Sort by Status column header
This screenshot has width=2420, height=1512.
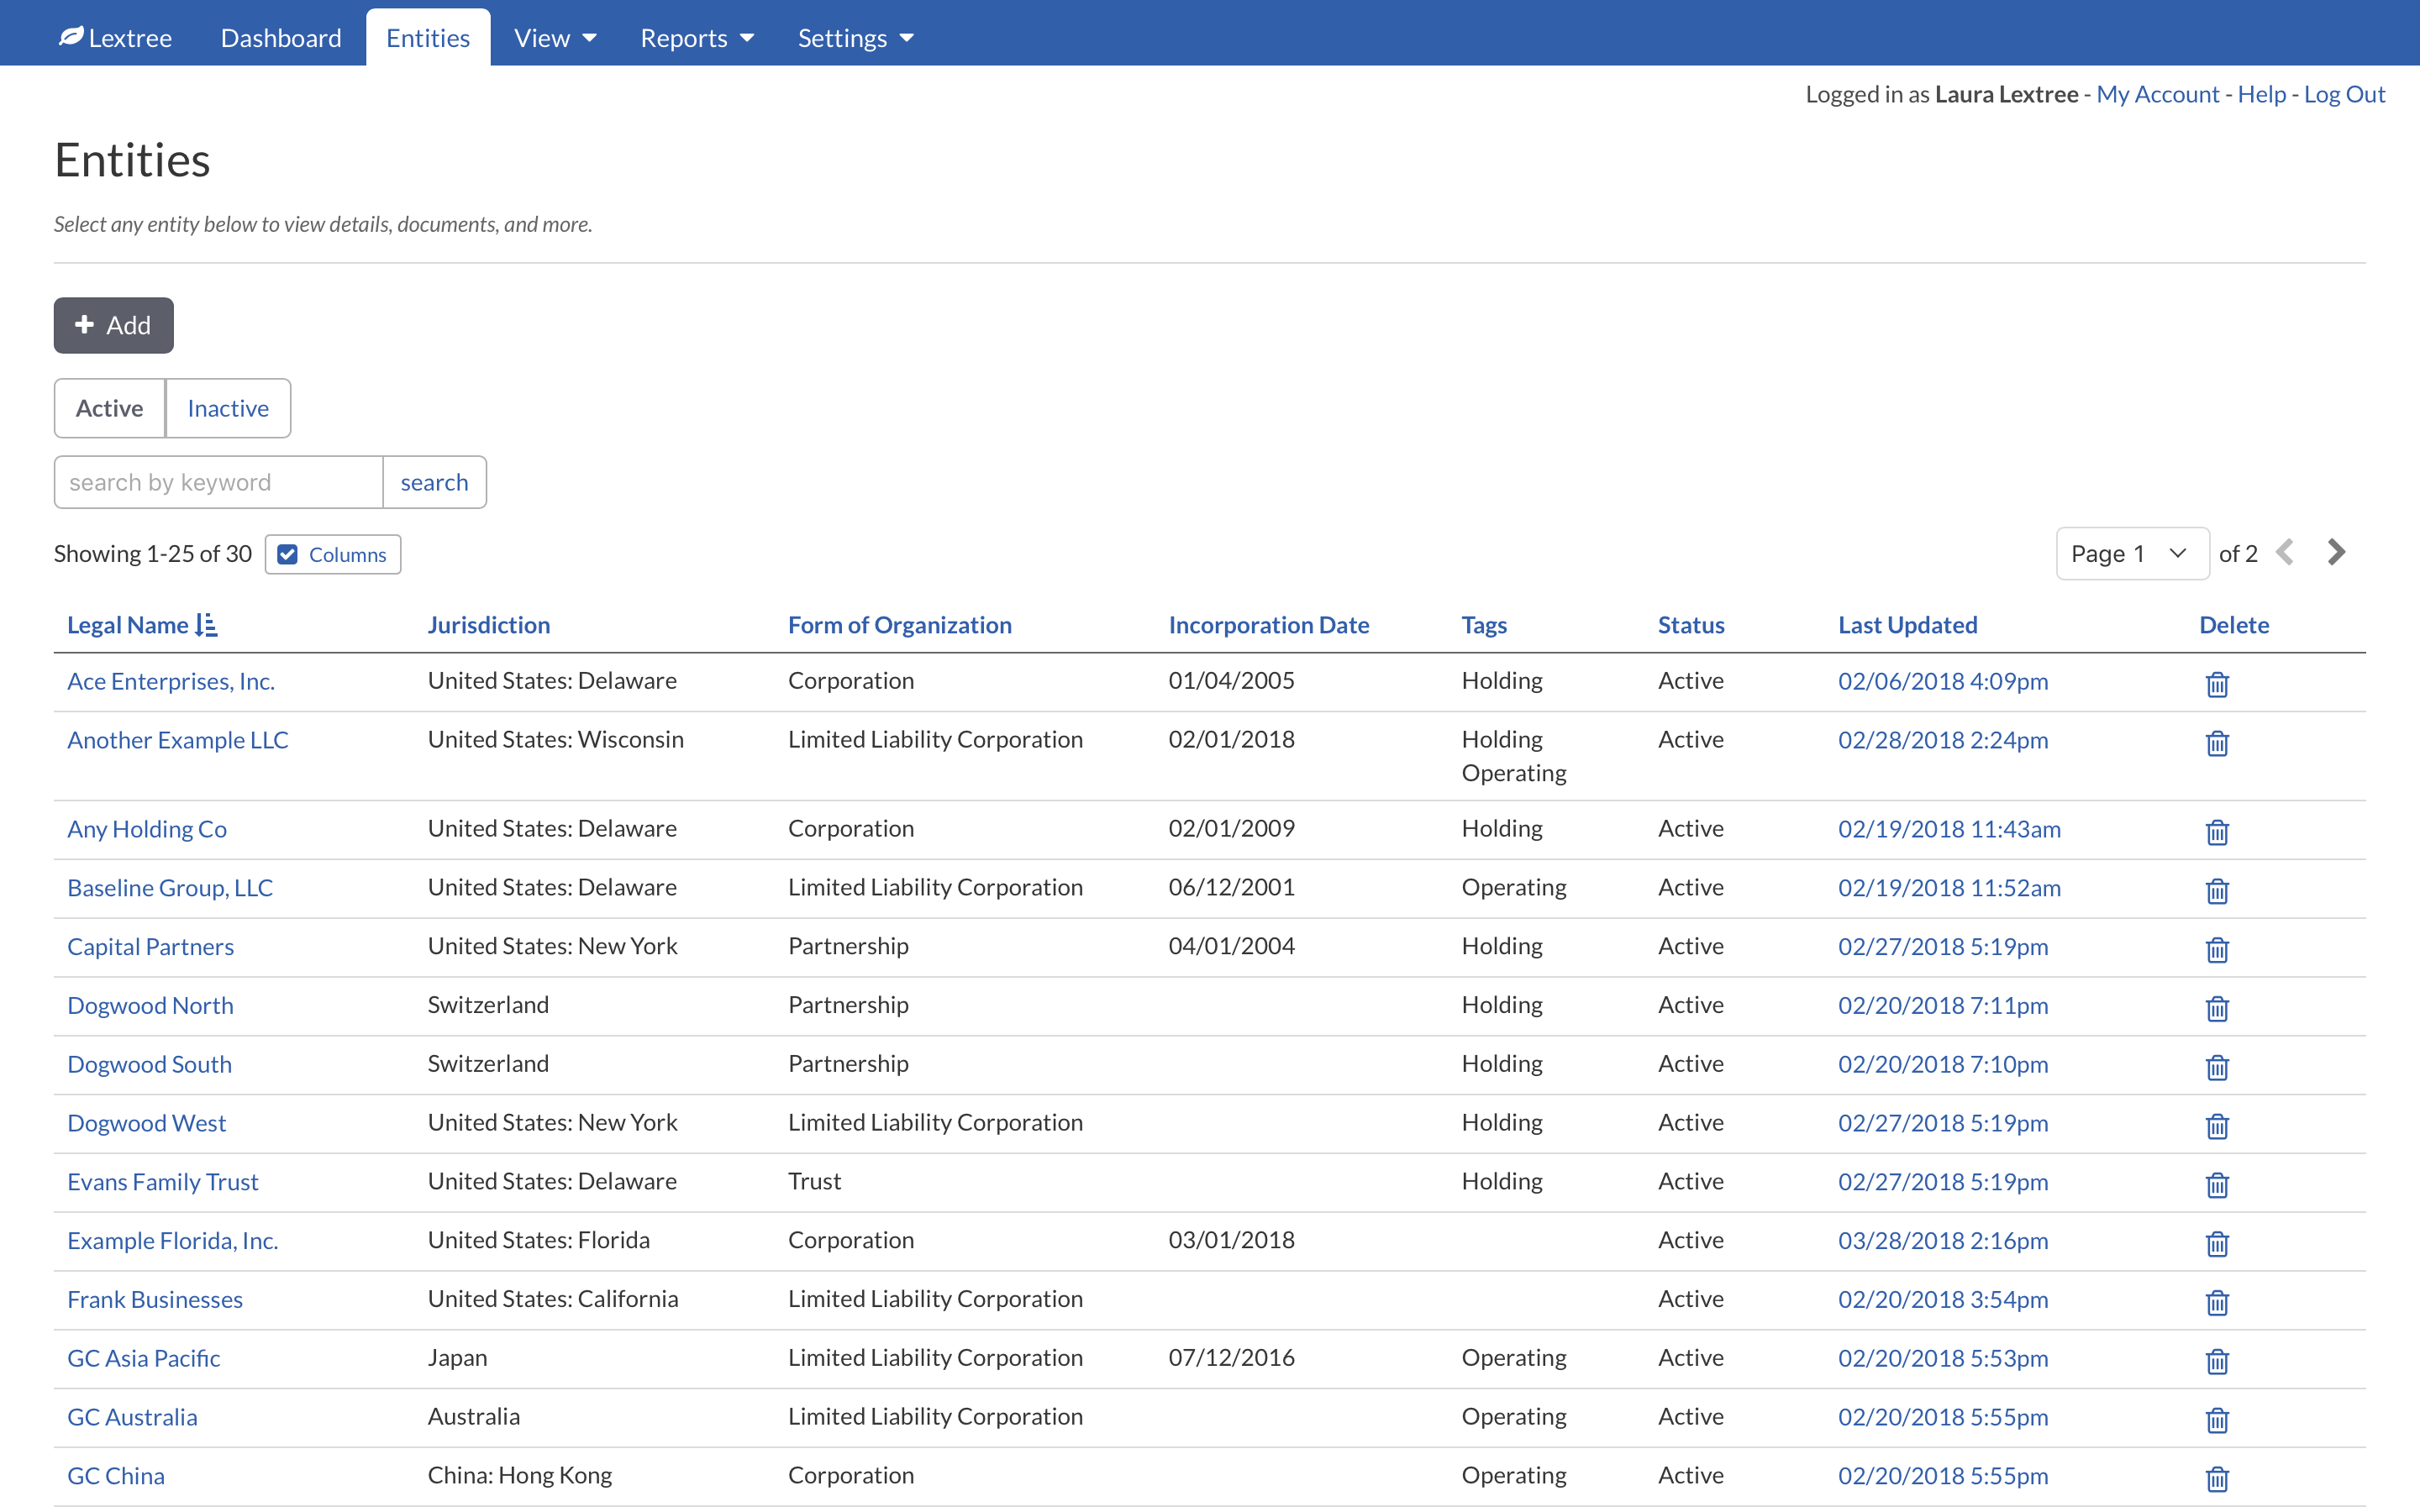pos(1691,625)
